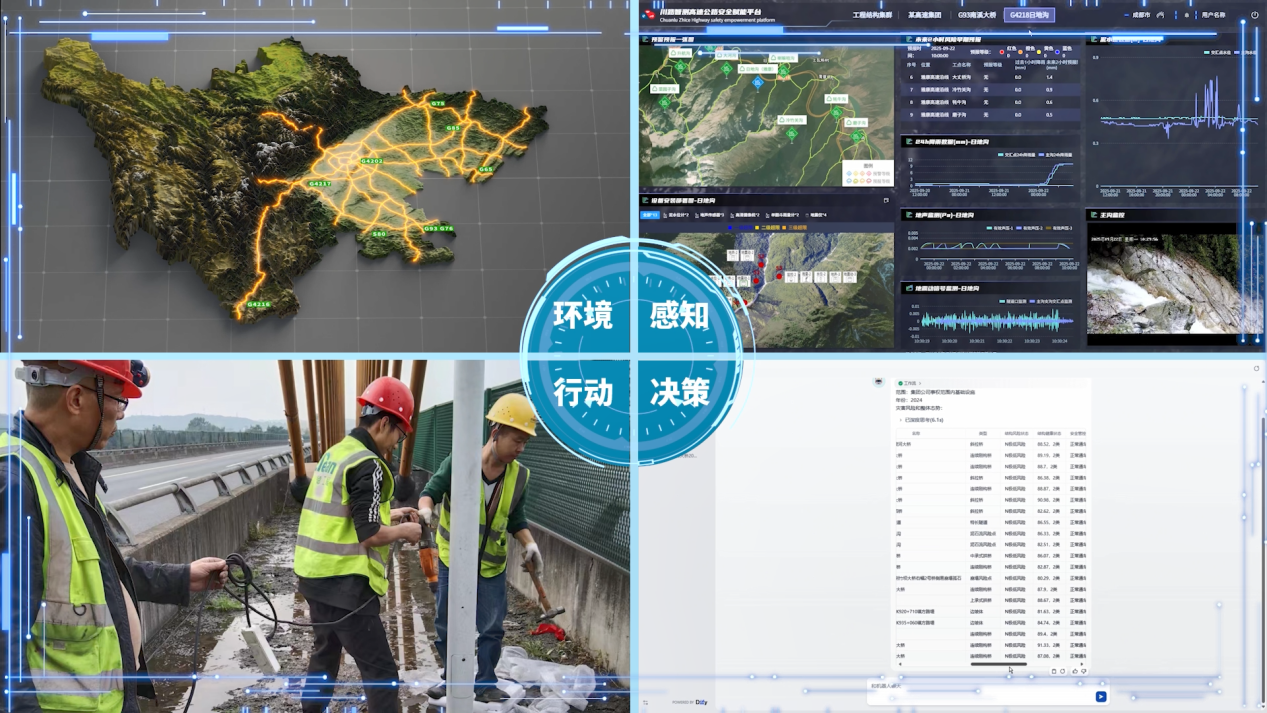This screenshot has width=1267, height=713.
Task: Click the thumbs down feedback icon
Action: 1084,672
